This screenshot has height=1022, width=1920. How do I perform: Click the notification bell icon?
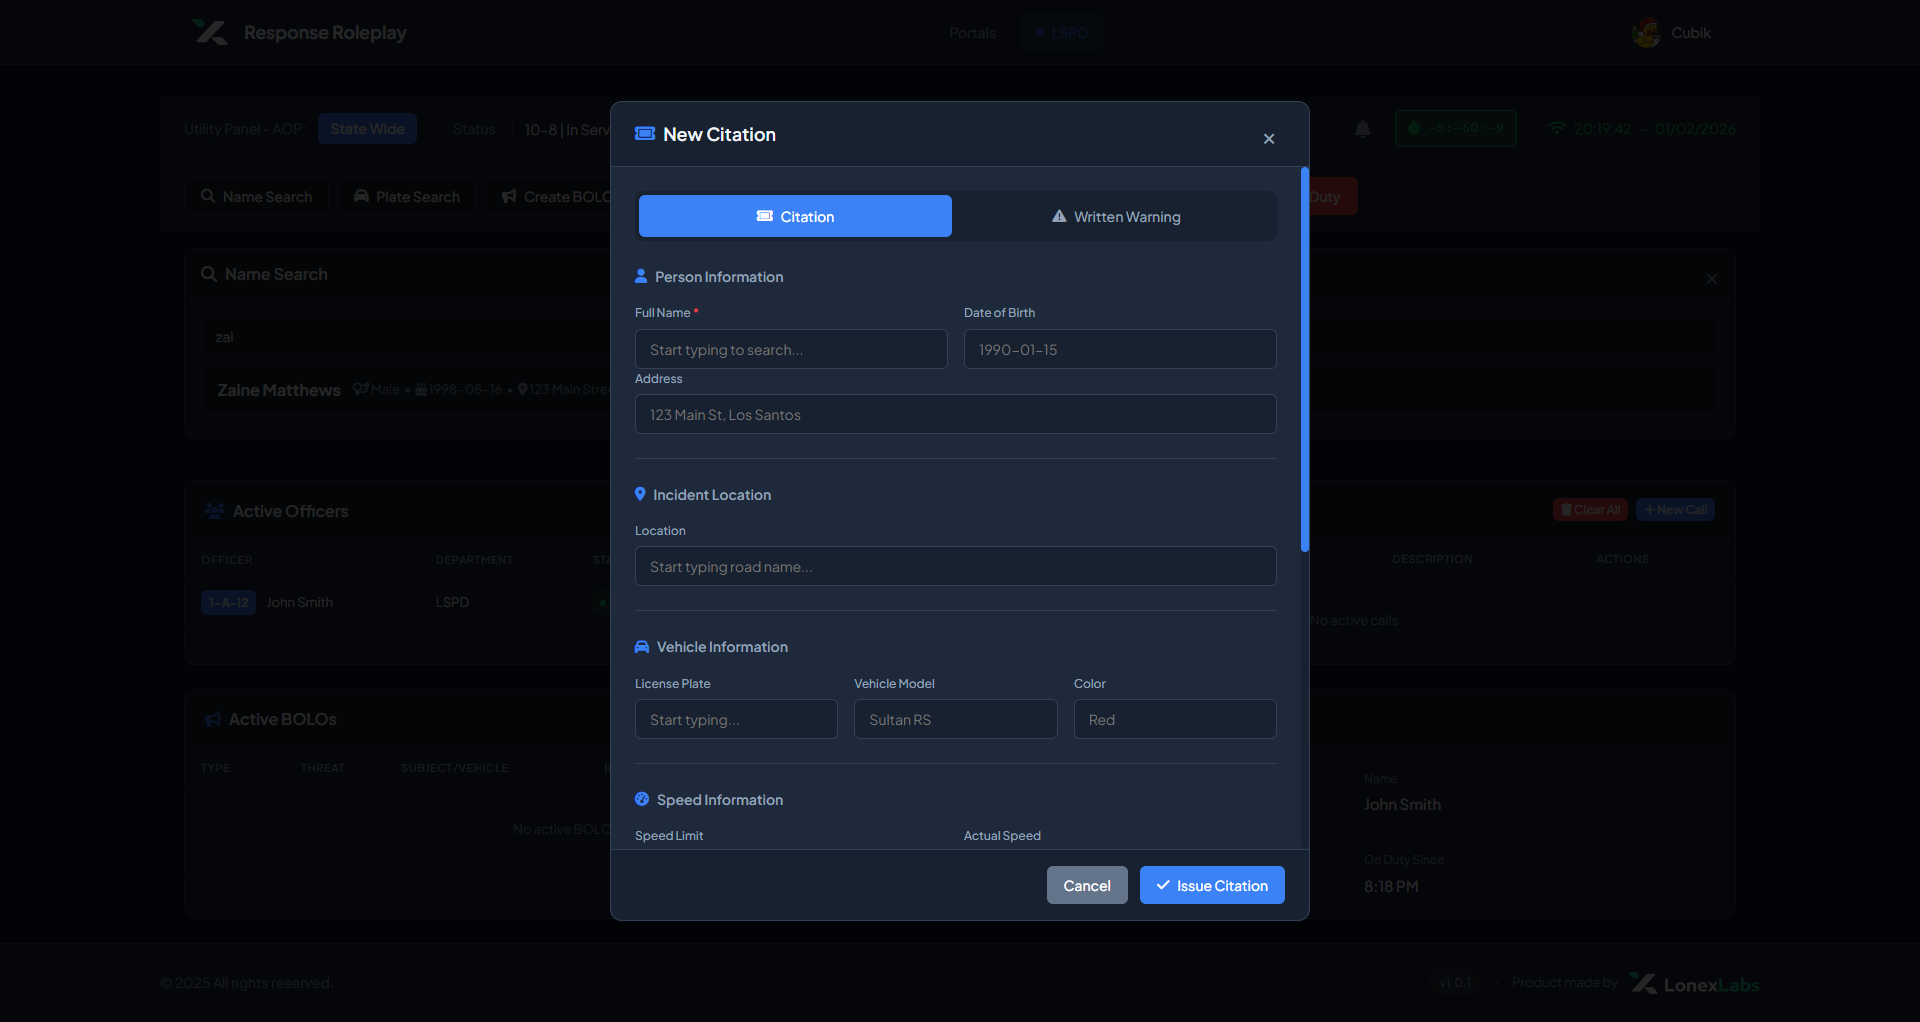pyautogui.click(x=1363, y=129)
